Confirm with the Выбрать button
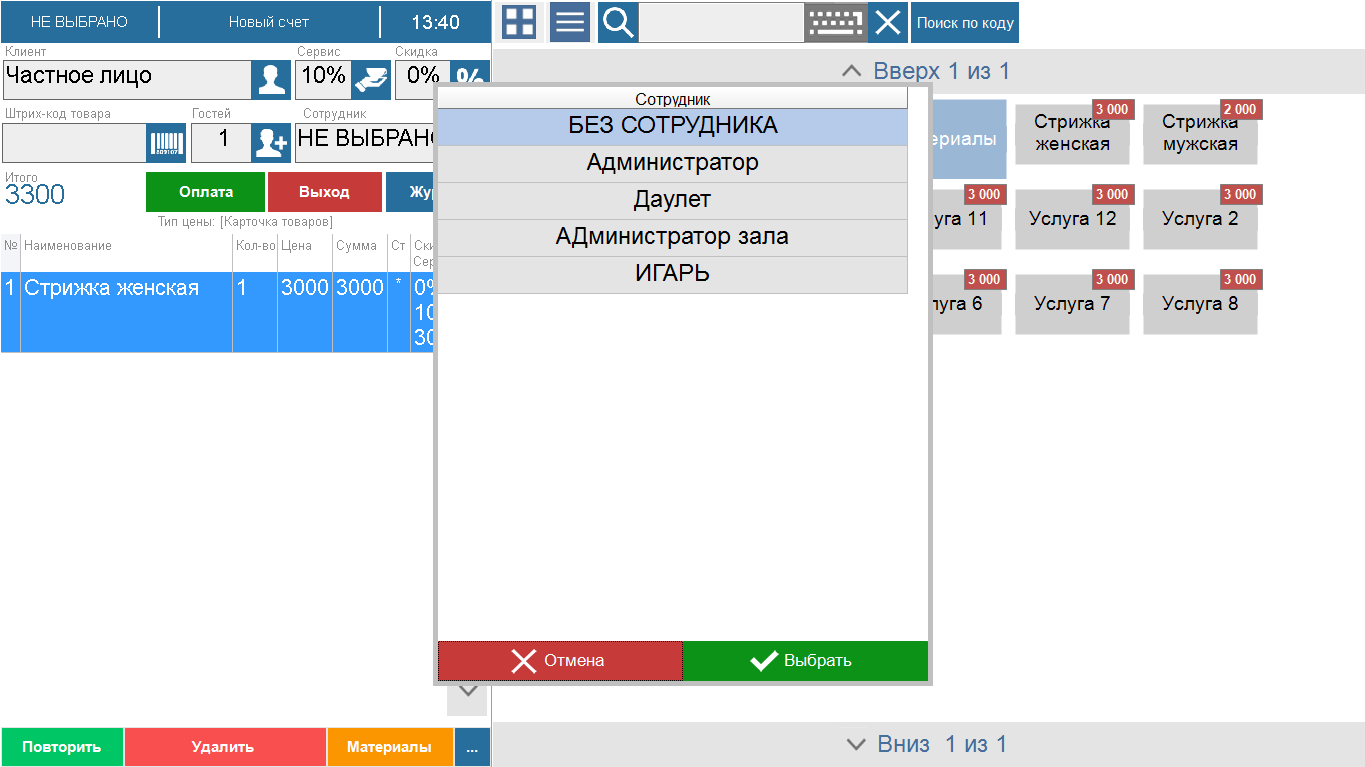The width and height of the screenshot is (1365, 767). point(805,660)
